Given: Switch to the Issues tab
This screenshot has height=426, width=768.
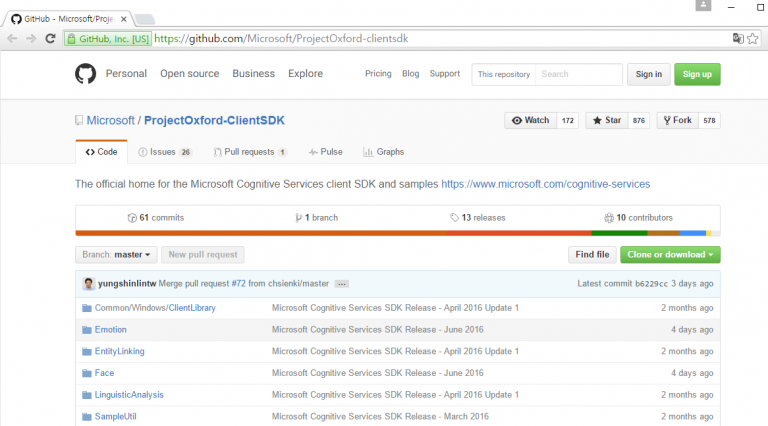Looking at the screenshot, I should pyautogui.click(x=164, y=152).
